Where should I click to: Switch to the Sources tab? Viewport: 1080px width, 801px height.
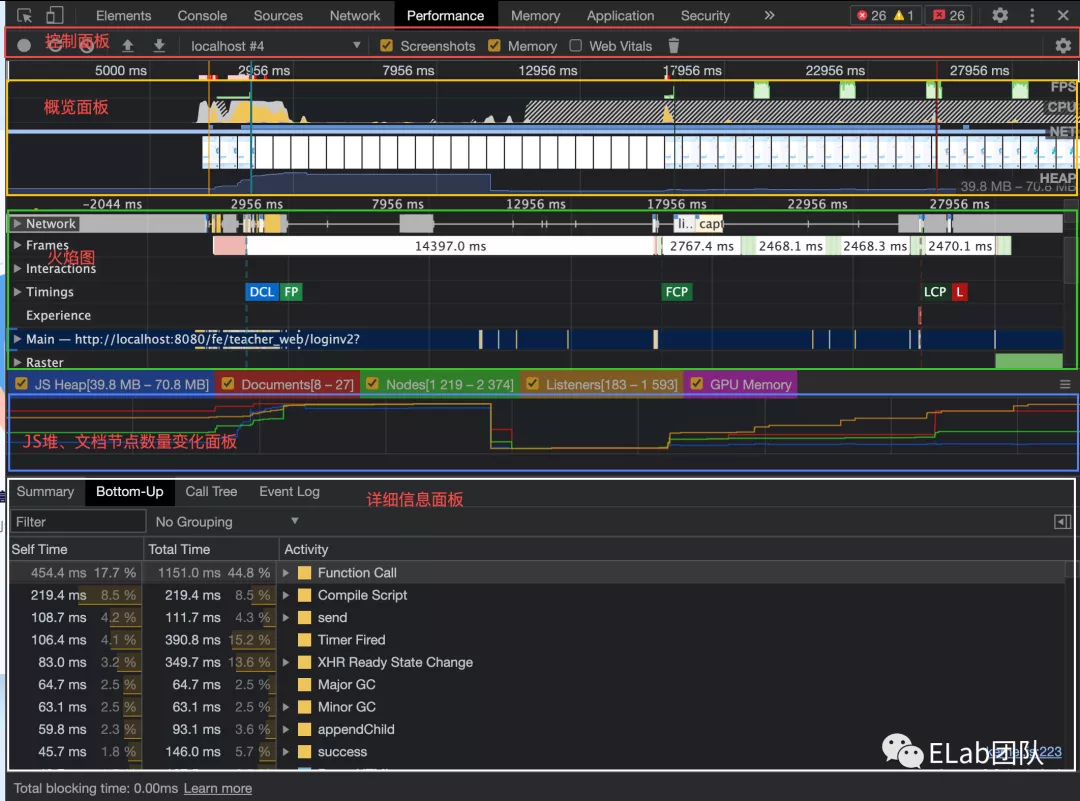click(278, 15)
